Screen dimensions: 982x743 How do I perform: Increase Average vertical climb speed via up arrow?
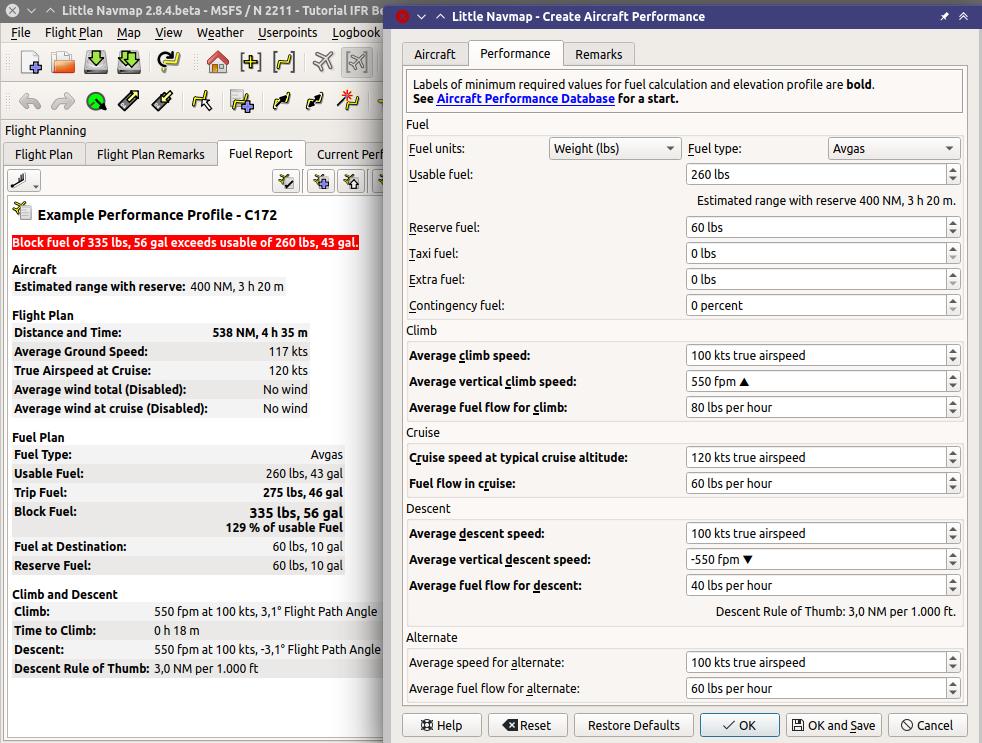[x=953, y=377]
